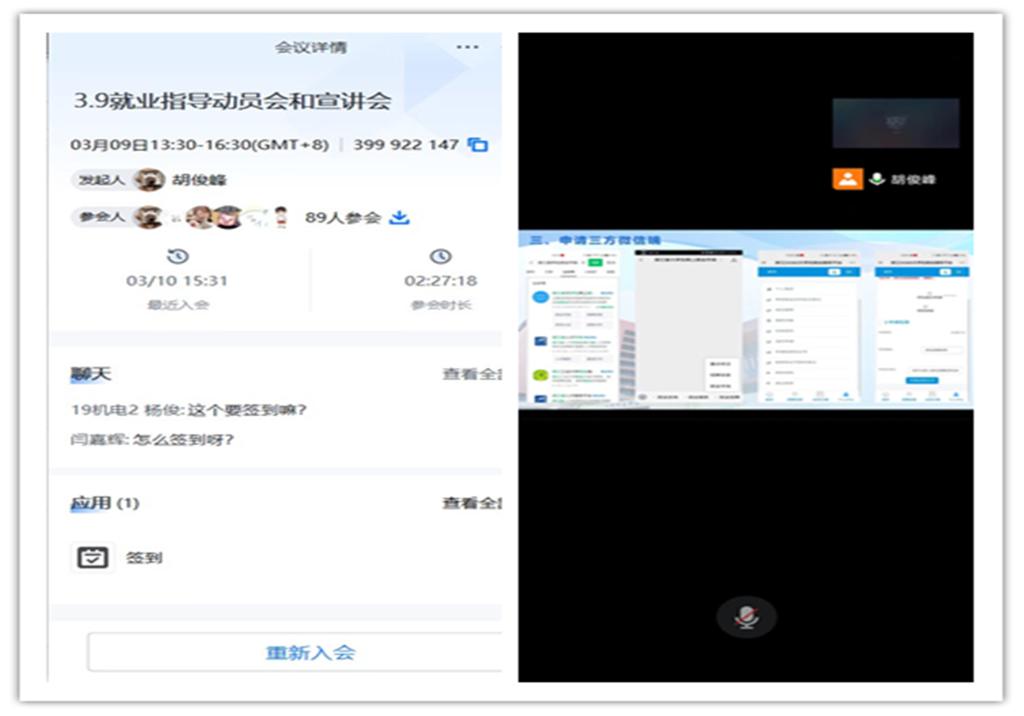Click the clock icon above 参会时长

(440, 257)
